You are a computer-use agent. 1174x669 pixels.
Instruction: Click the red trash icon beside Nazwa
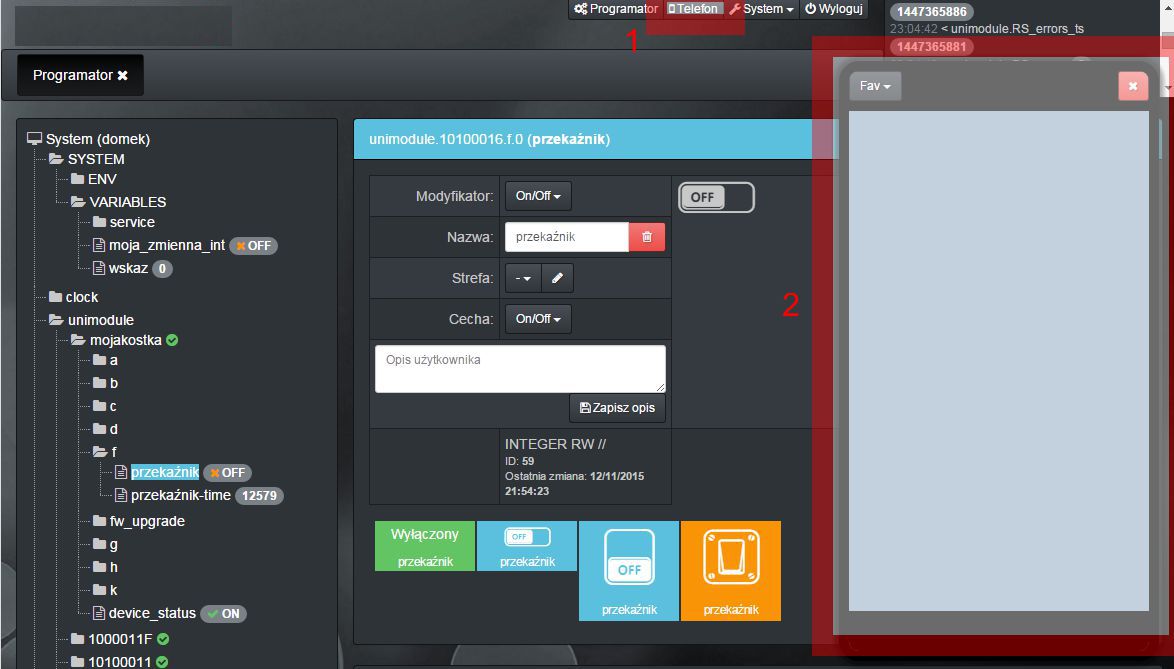coord(646,237)
